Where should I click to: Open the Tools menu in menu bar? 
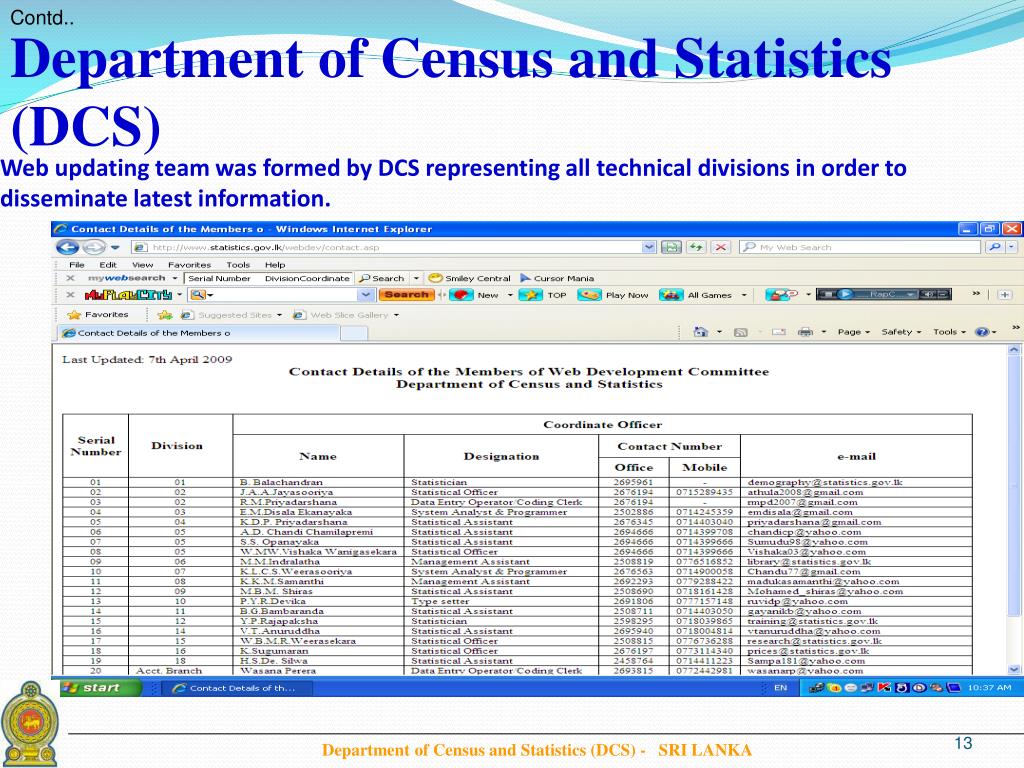(238, 265)
